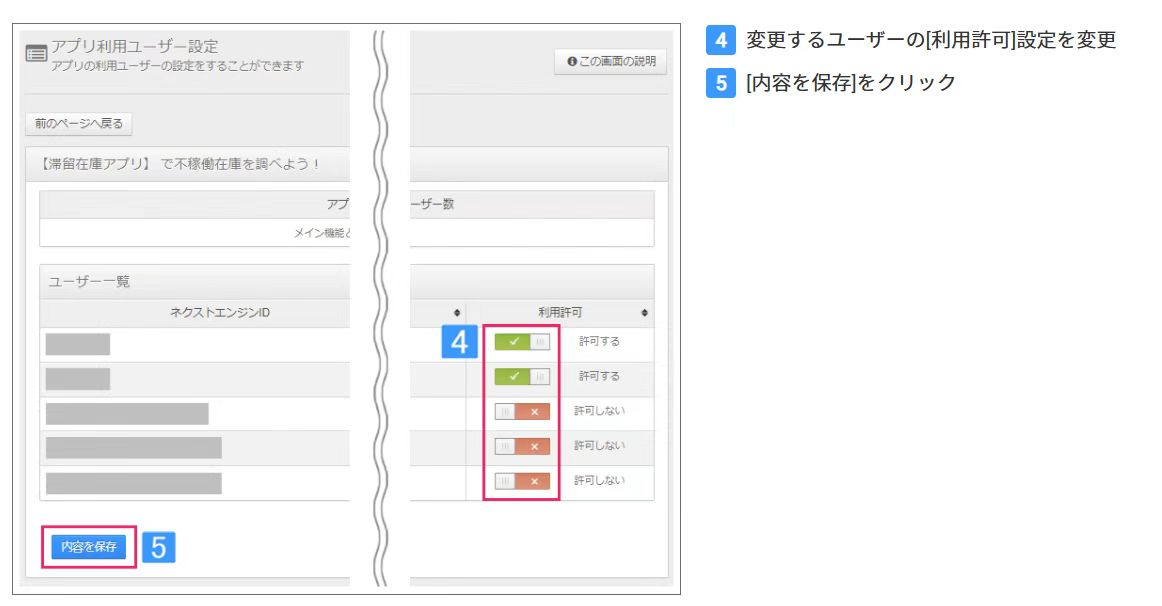Switch fourth user's 許可しない toggle on
The width and height of the screenshot is (1162, 606).
522,446
